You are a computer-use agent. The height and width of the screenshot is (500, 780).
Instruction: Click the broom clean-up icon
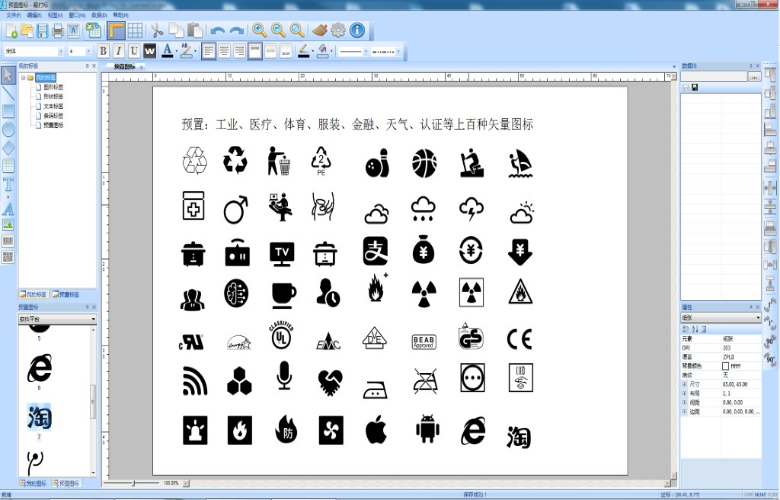[320, 30]
